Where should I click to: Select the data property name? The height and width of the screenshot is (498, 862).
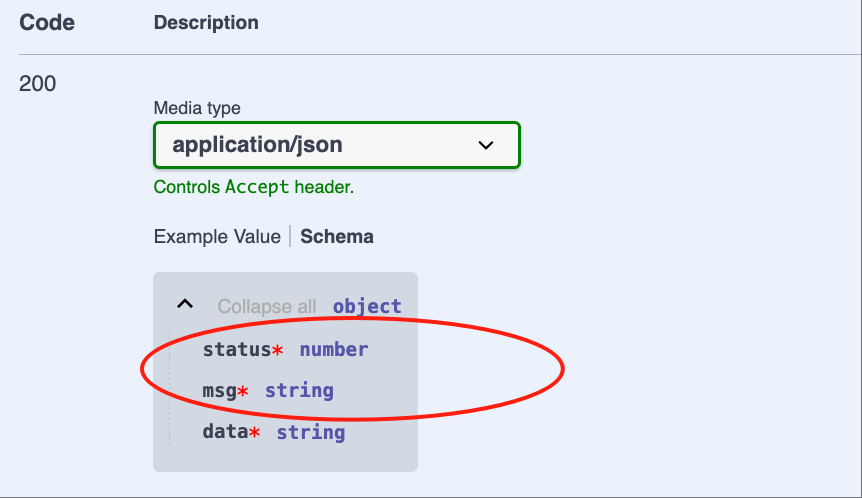coord(225,432)
